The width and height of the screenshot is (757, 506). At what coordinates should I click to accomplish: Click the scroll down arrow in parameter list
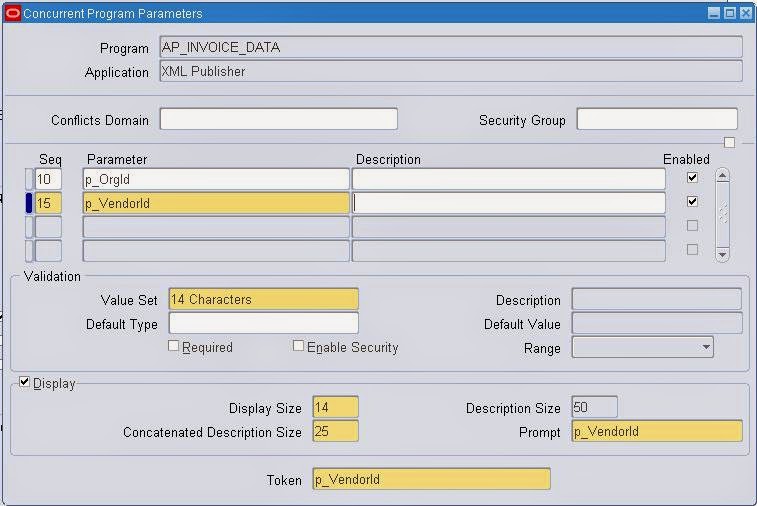point(722,254)
